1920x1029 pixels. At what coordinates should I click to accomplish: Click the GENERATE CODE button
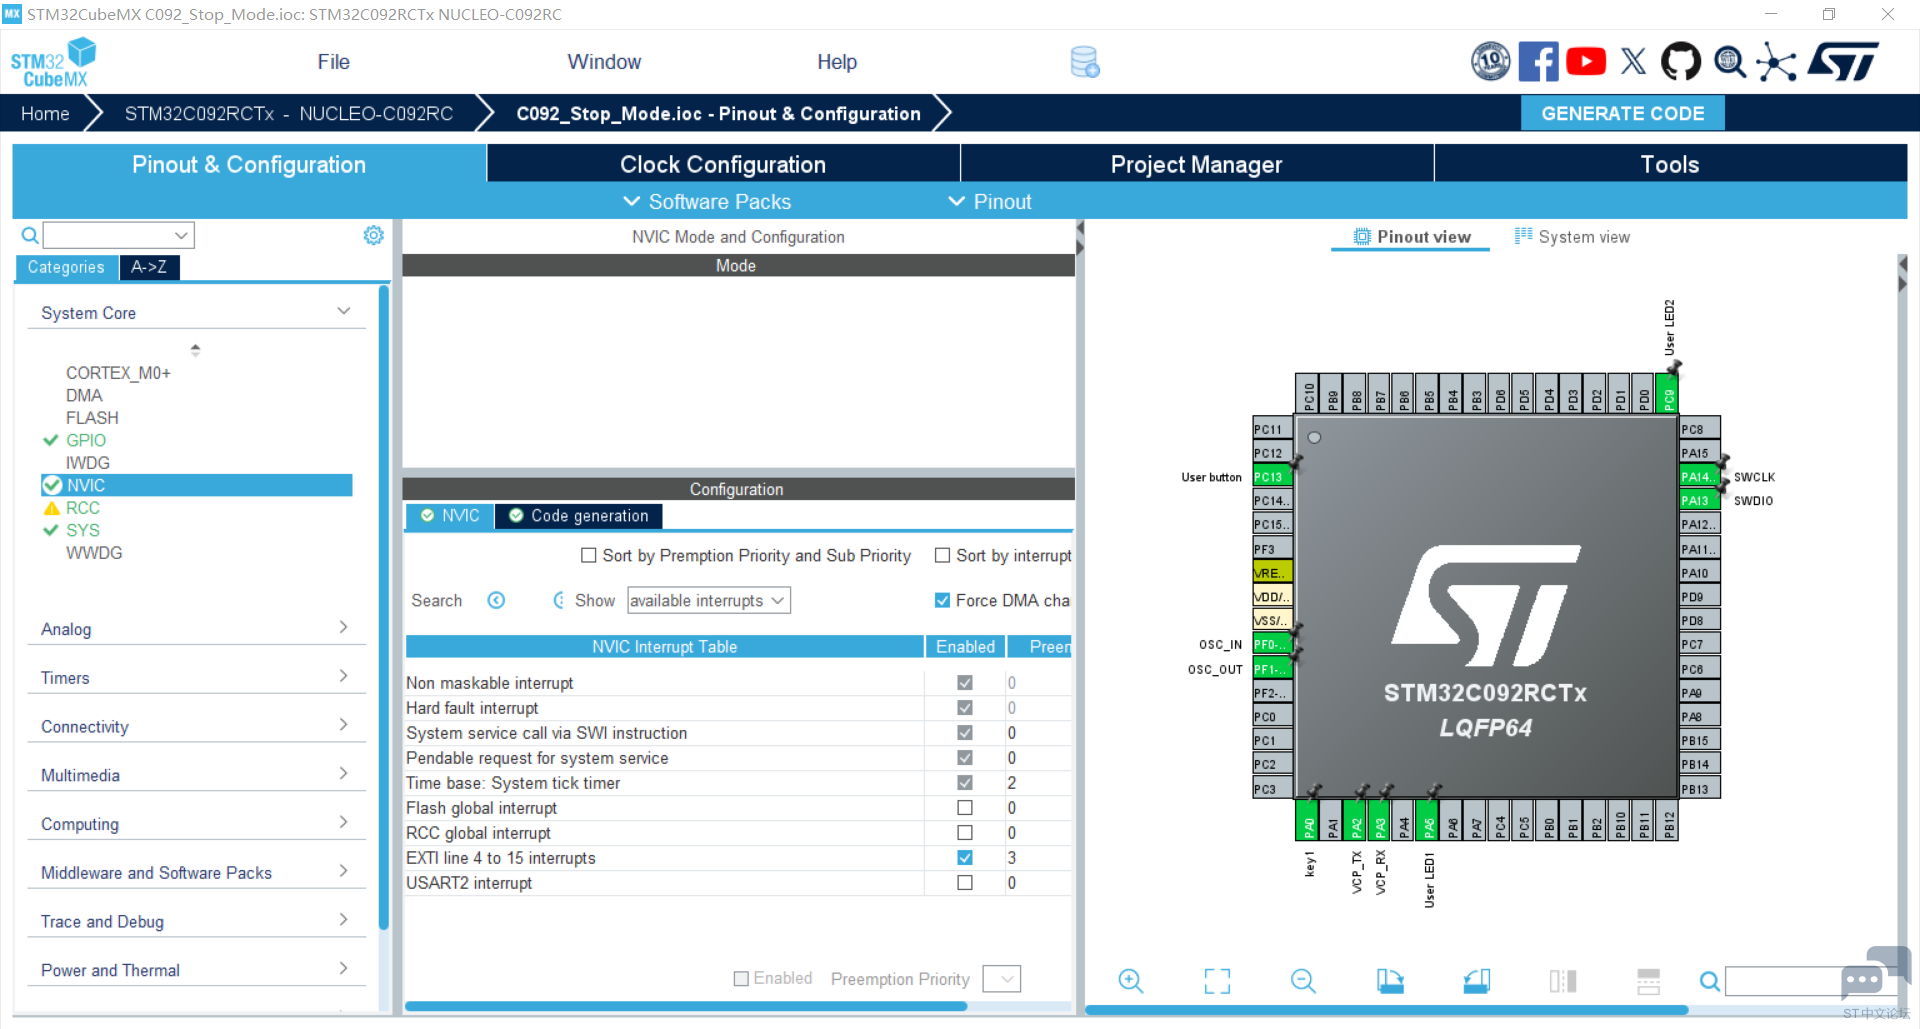point(1623,113)
